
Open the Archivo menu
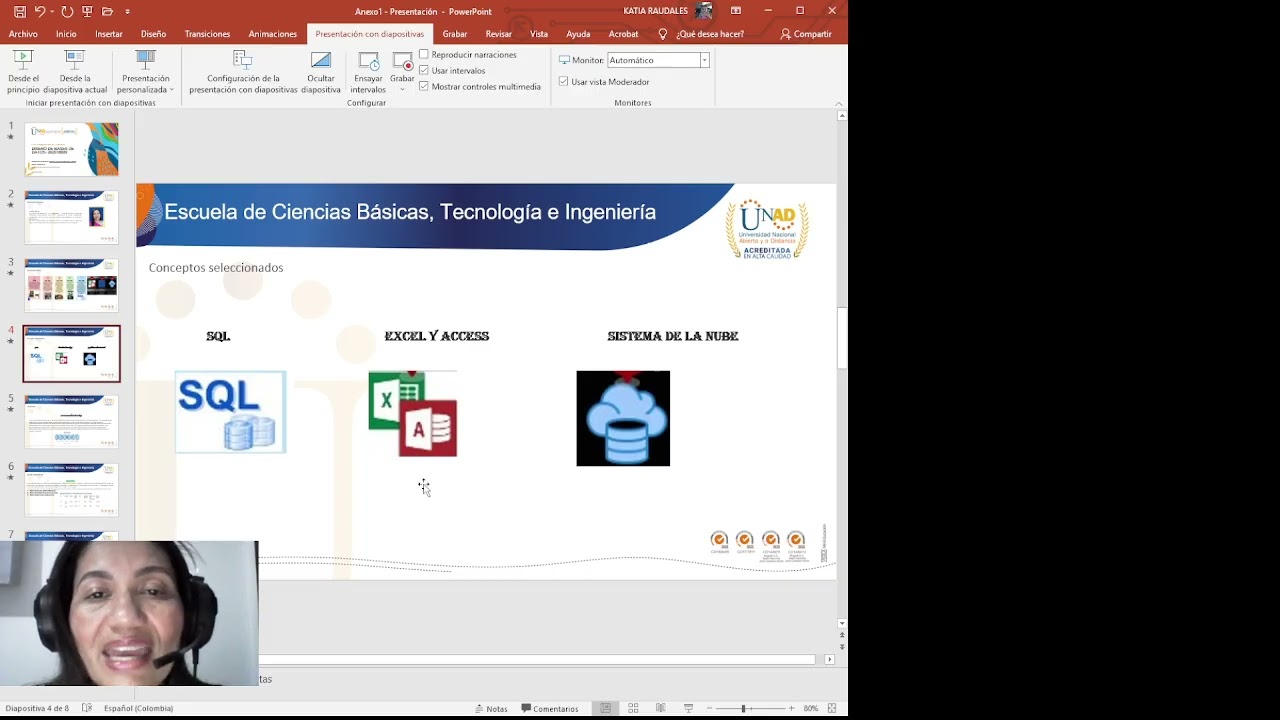[23, 34]
